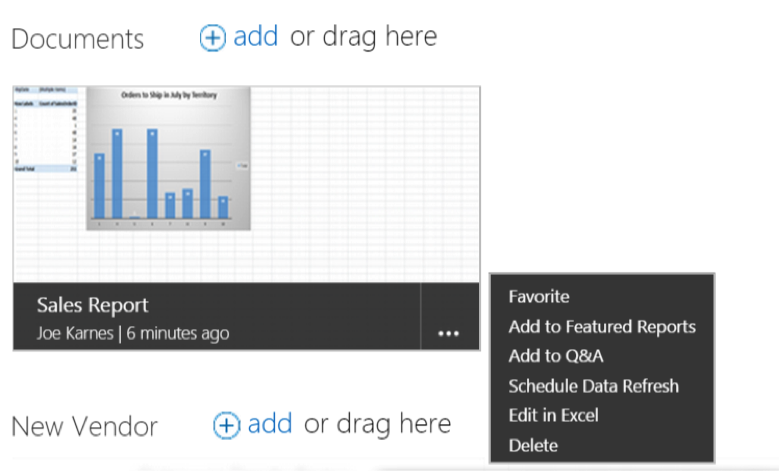Select Edit in Excel option
Image resolution: width=780 pixels, height=471 pixels.
[x=553, y=415]
